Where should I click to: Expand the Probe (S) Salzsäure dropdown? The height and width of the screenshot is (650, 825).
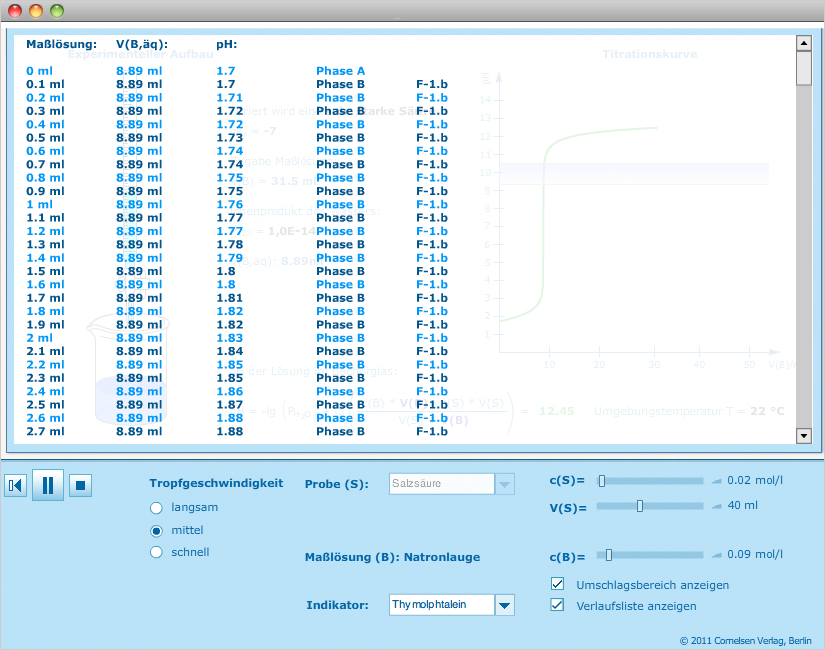pos(505,484)
